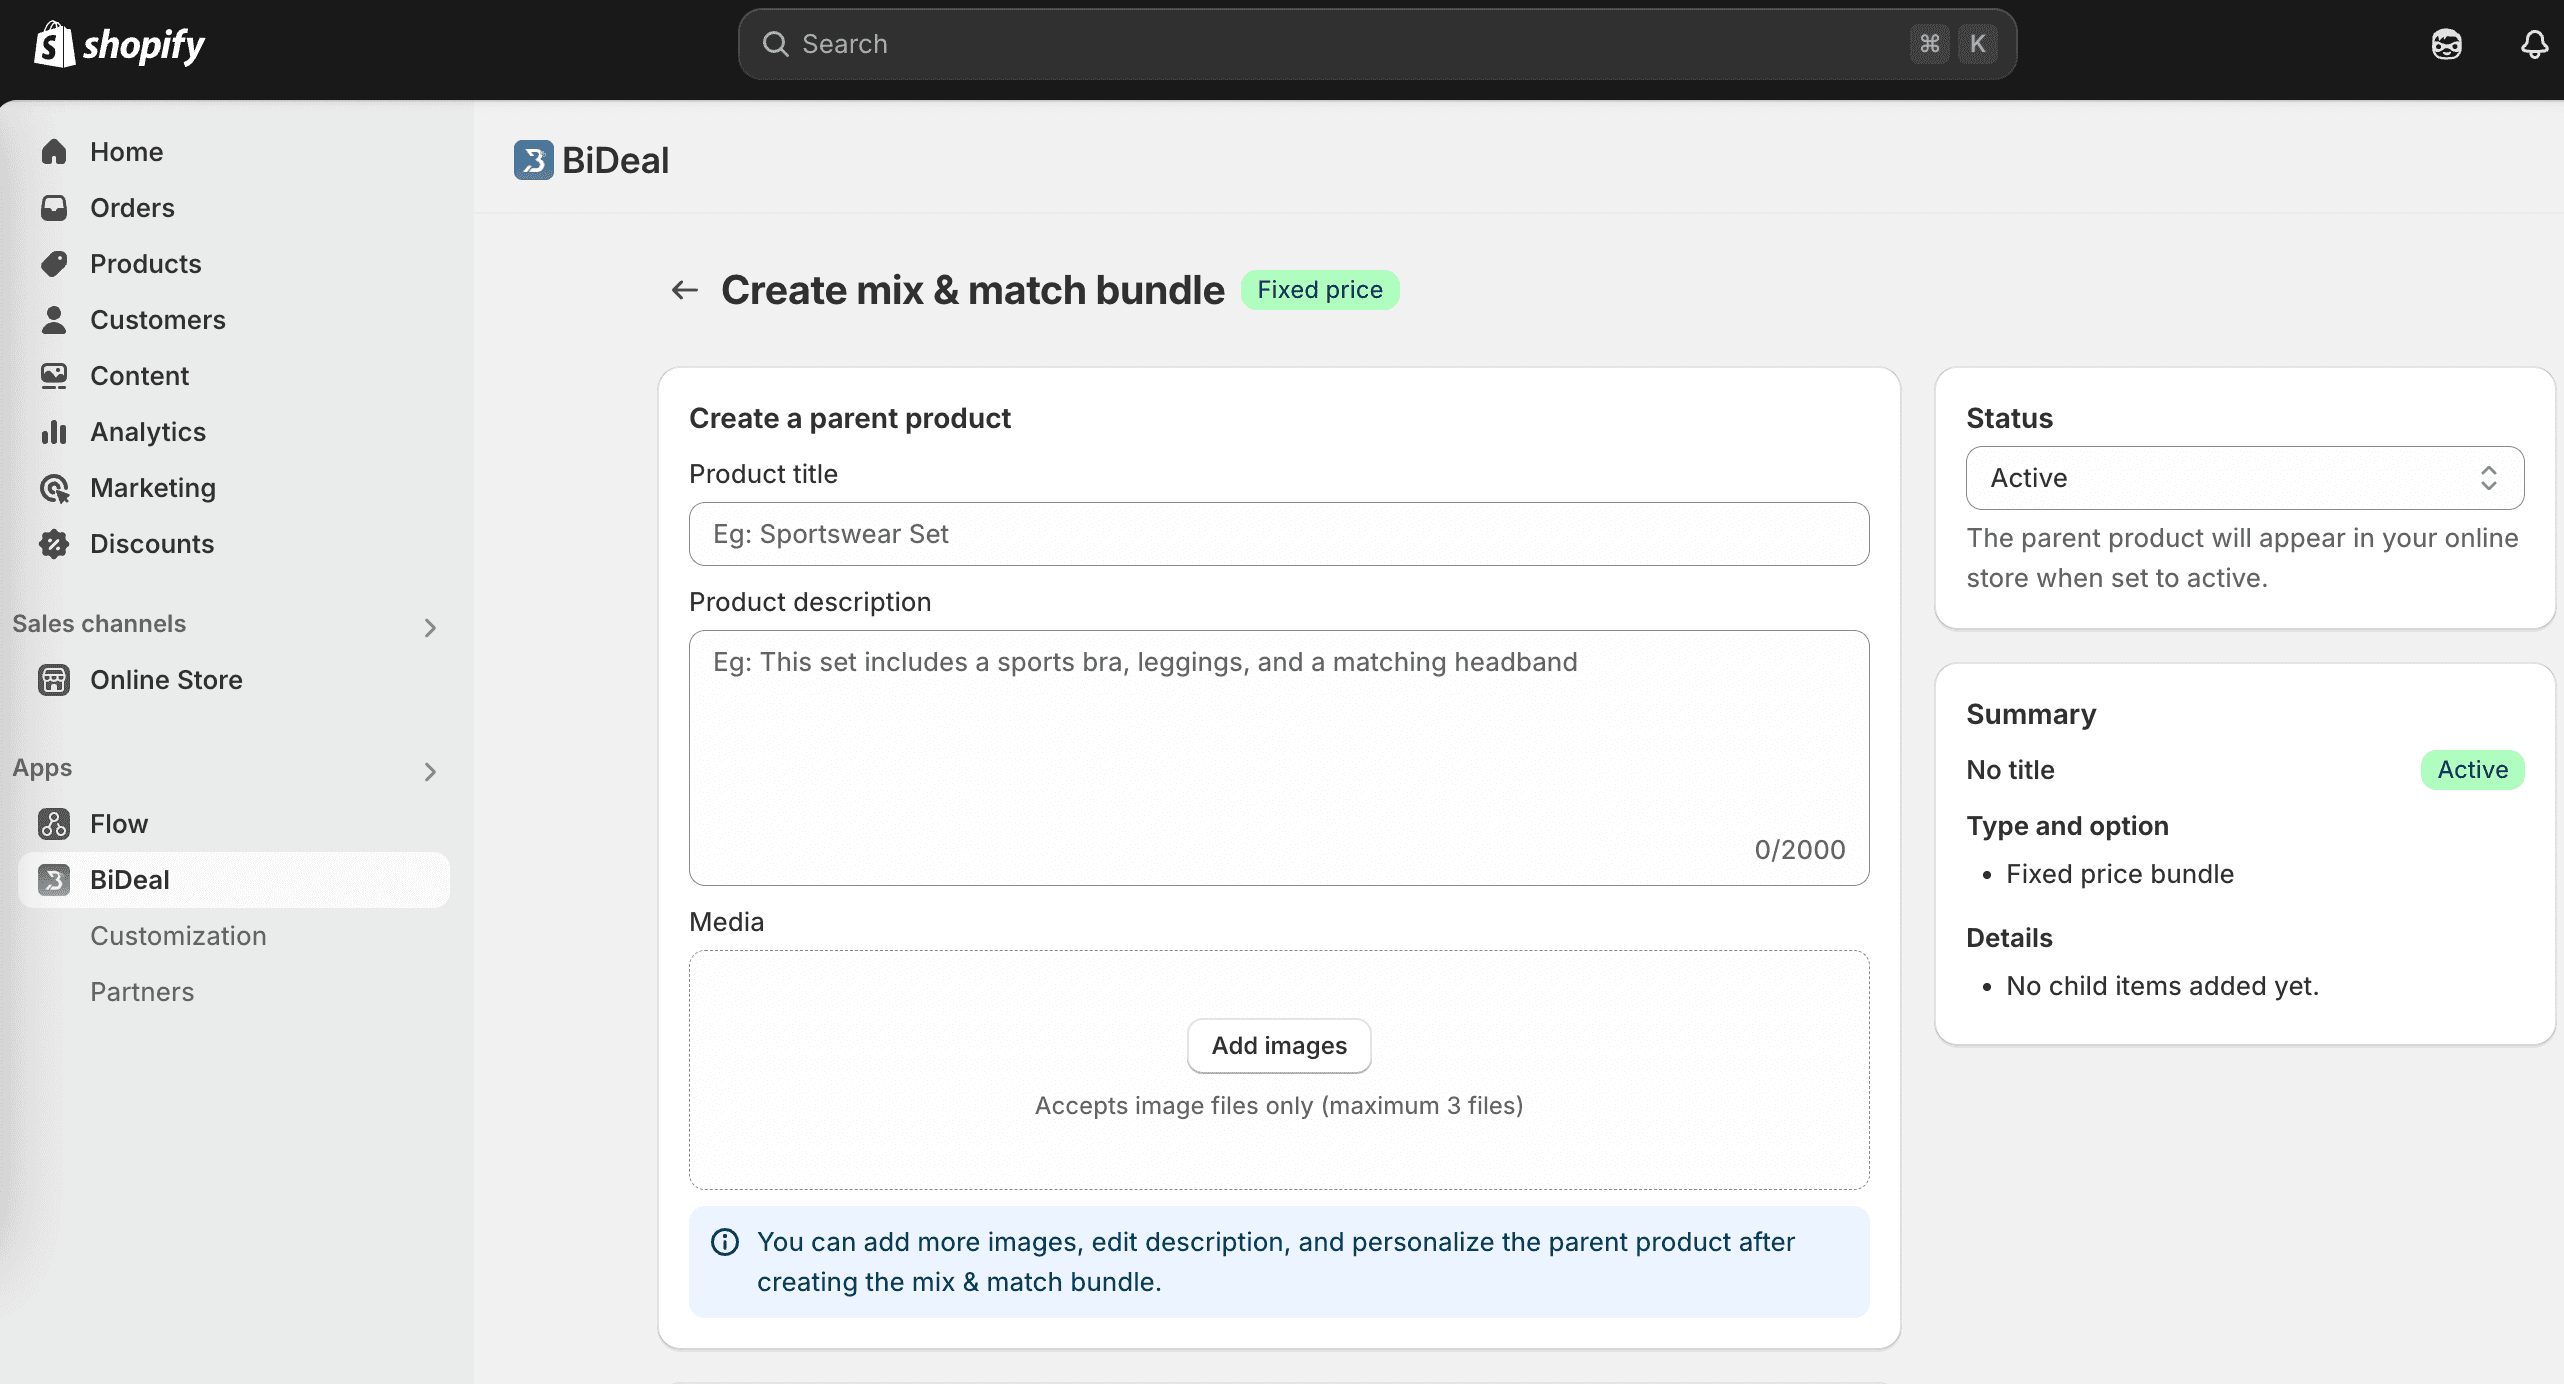Click the search magnifier icon
2564x1384 pixels.
(775, 44)
